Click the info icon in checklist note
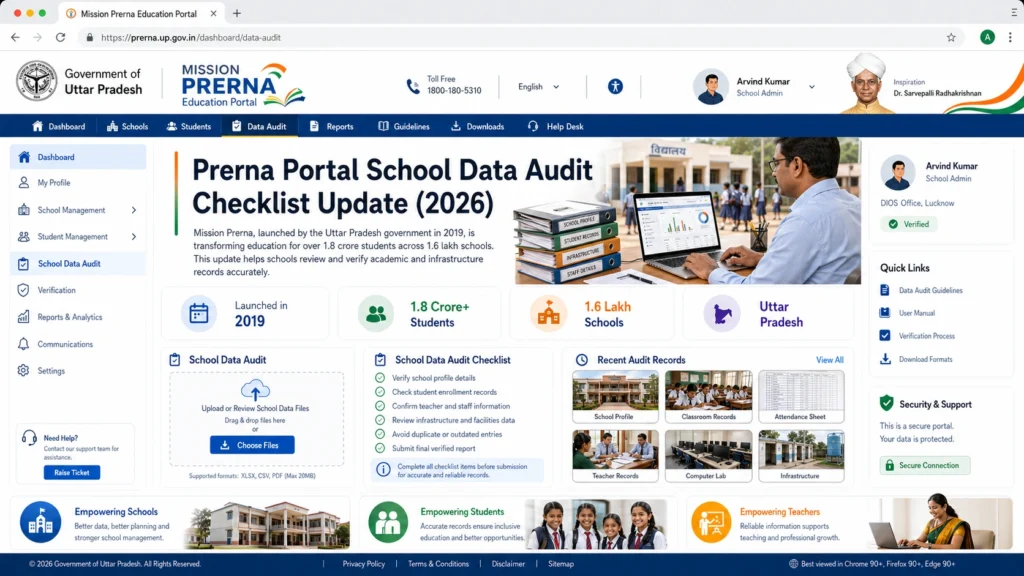The height and width of the screenshot is (576, 1024). (383, 470)
